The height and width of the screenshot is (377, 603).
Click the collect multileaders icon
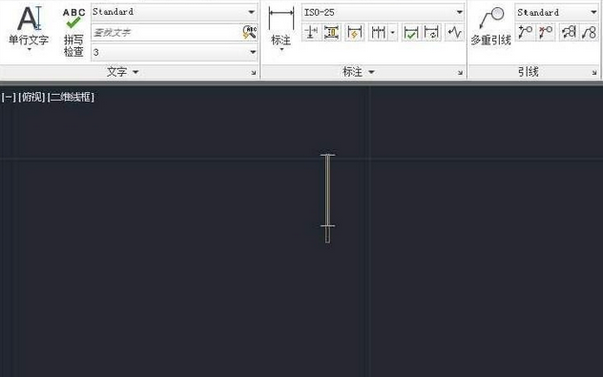click(589, 32)
